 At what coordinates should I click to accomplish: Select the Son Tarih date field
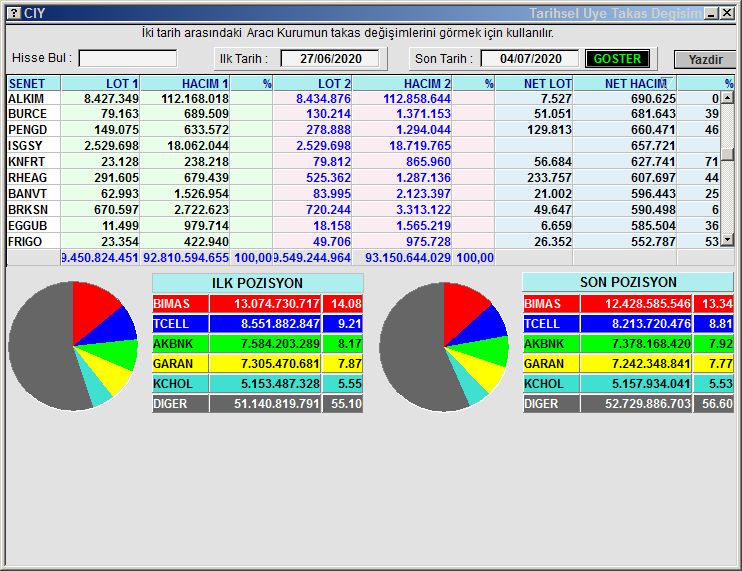pos(530,59)
